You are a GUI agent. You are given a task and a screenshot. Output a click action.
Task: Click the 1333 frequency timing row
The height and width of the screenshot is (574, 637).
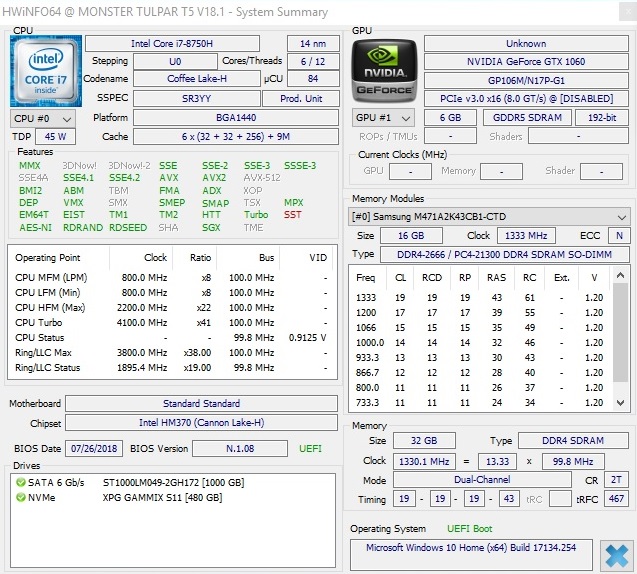pos(481,298)
